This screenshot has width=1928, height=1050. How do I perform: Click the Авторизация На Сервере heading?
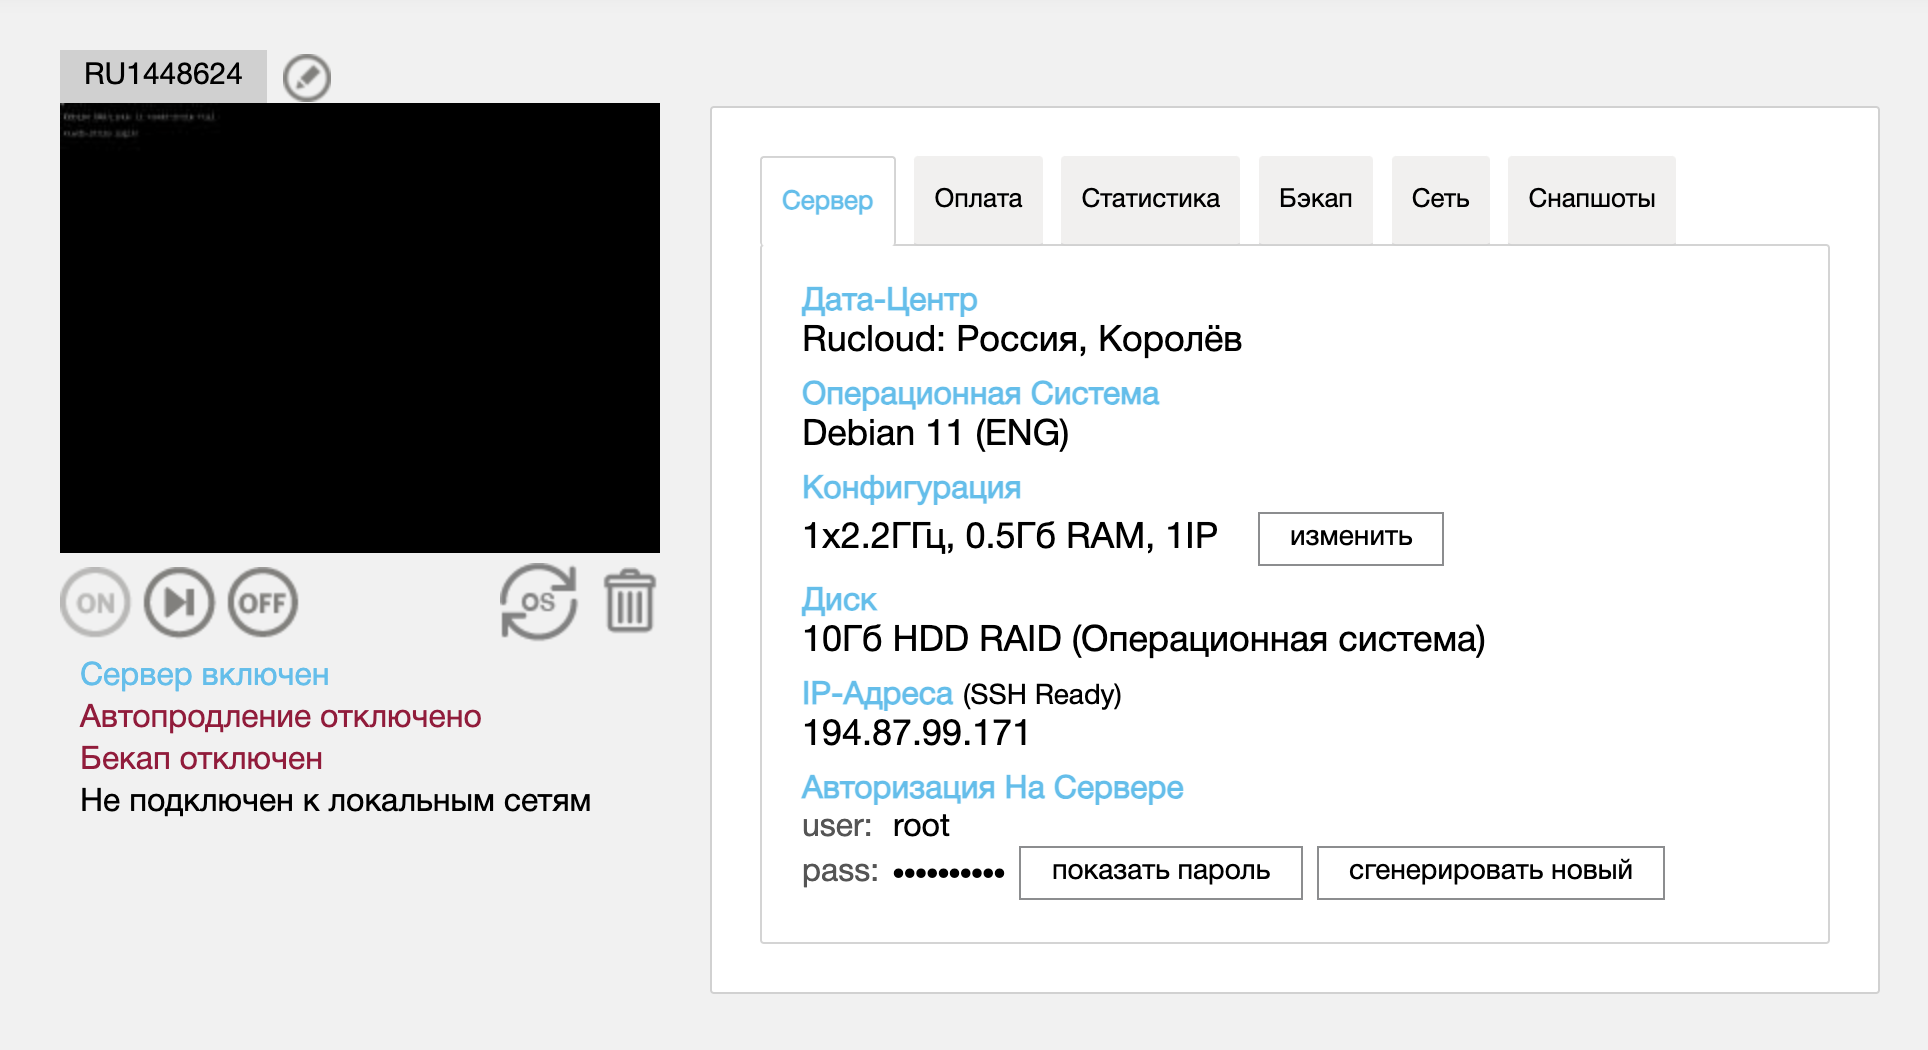(x=992, y=787)
